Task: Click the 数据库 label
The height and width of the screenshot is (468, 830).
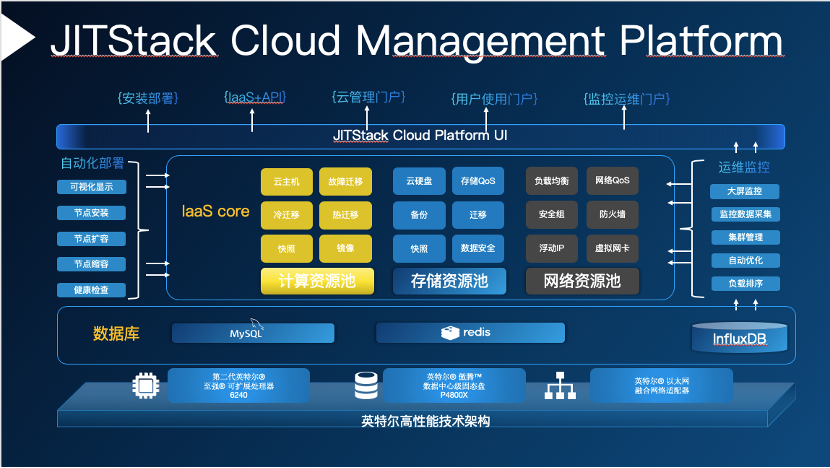Action: pyautogui.click(x=116, y=334)
